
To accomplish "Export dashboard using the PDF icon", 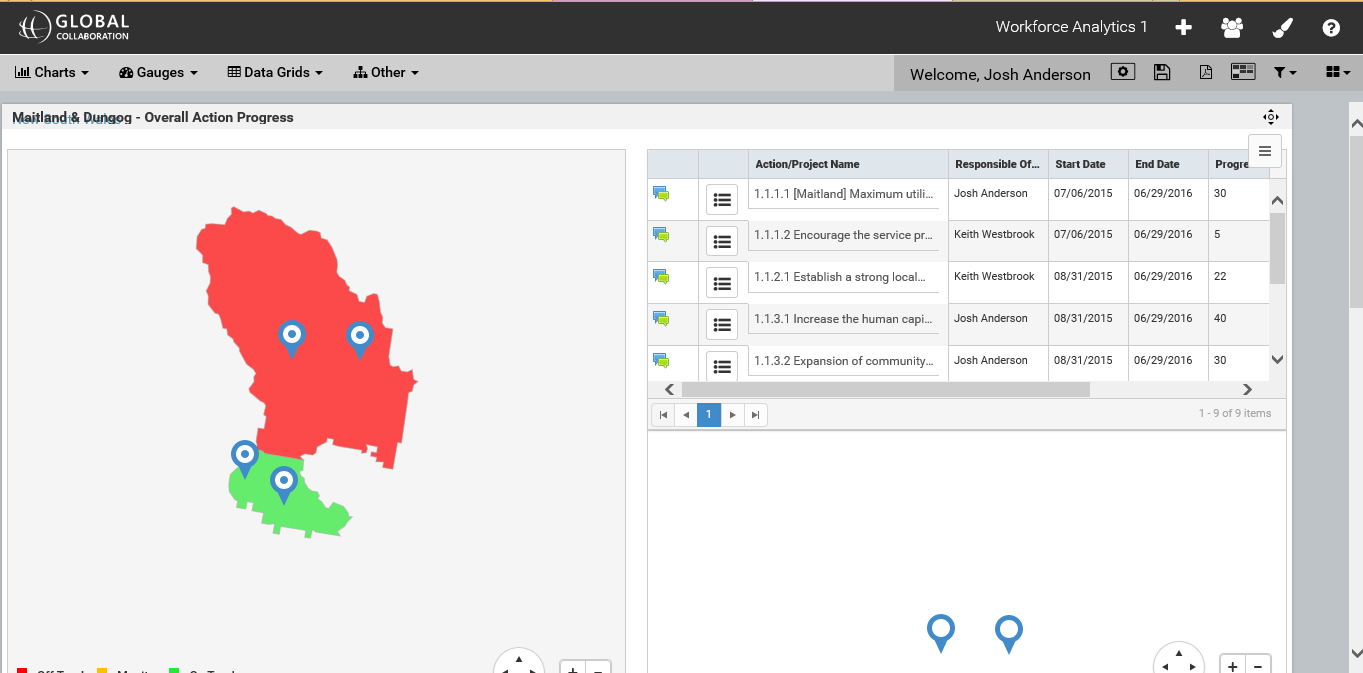I will click(x=1205, y=72).
